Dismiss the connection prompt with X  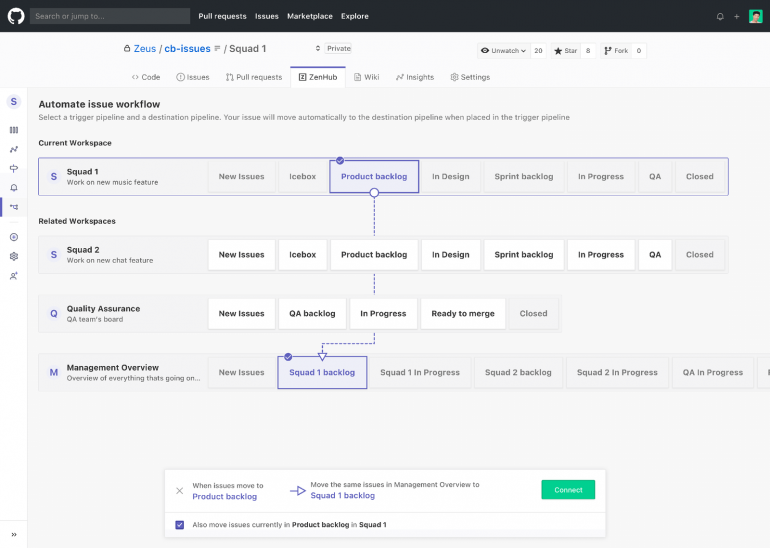point(180,491)
